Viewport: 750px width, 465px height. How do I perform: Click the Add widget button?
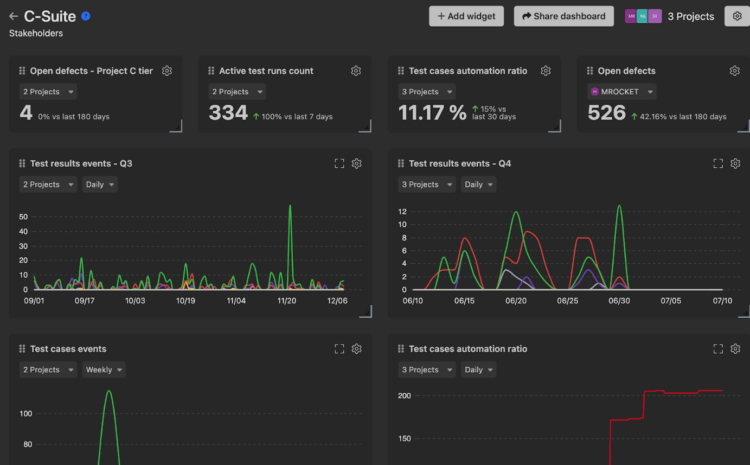click(466, 16)
